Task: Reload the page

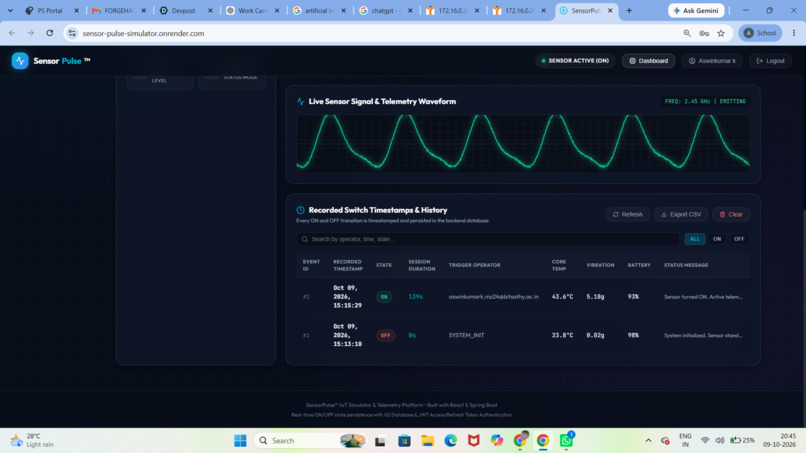Action: click(x=49, y=33)
